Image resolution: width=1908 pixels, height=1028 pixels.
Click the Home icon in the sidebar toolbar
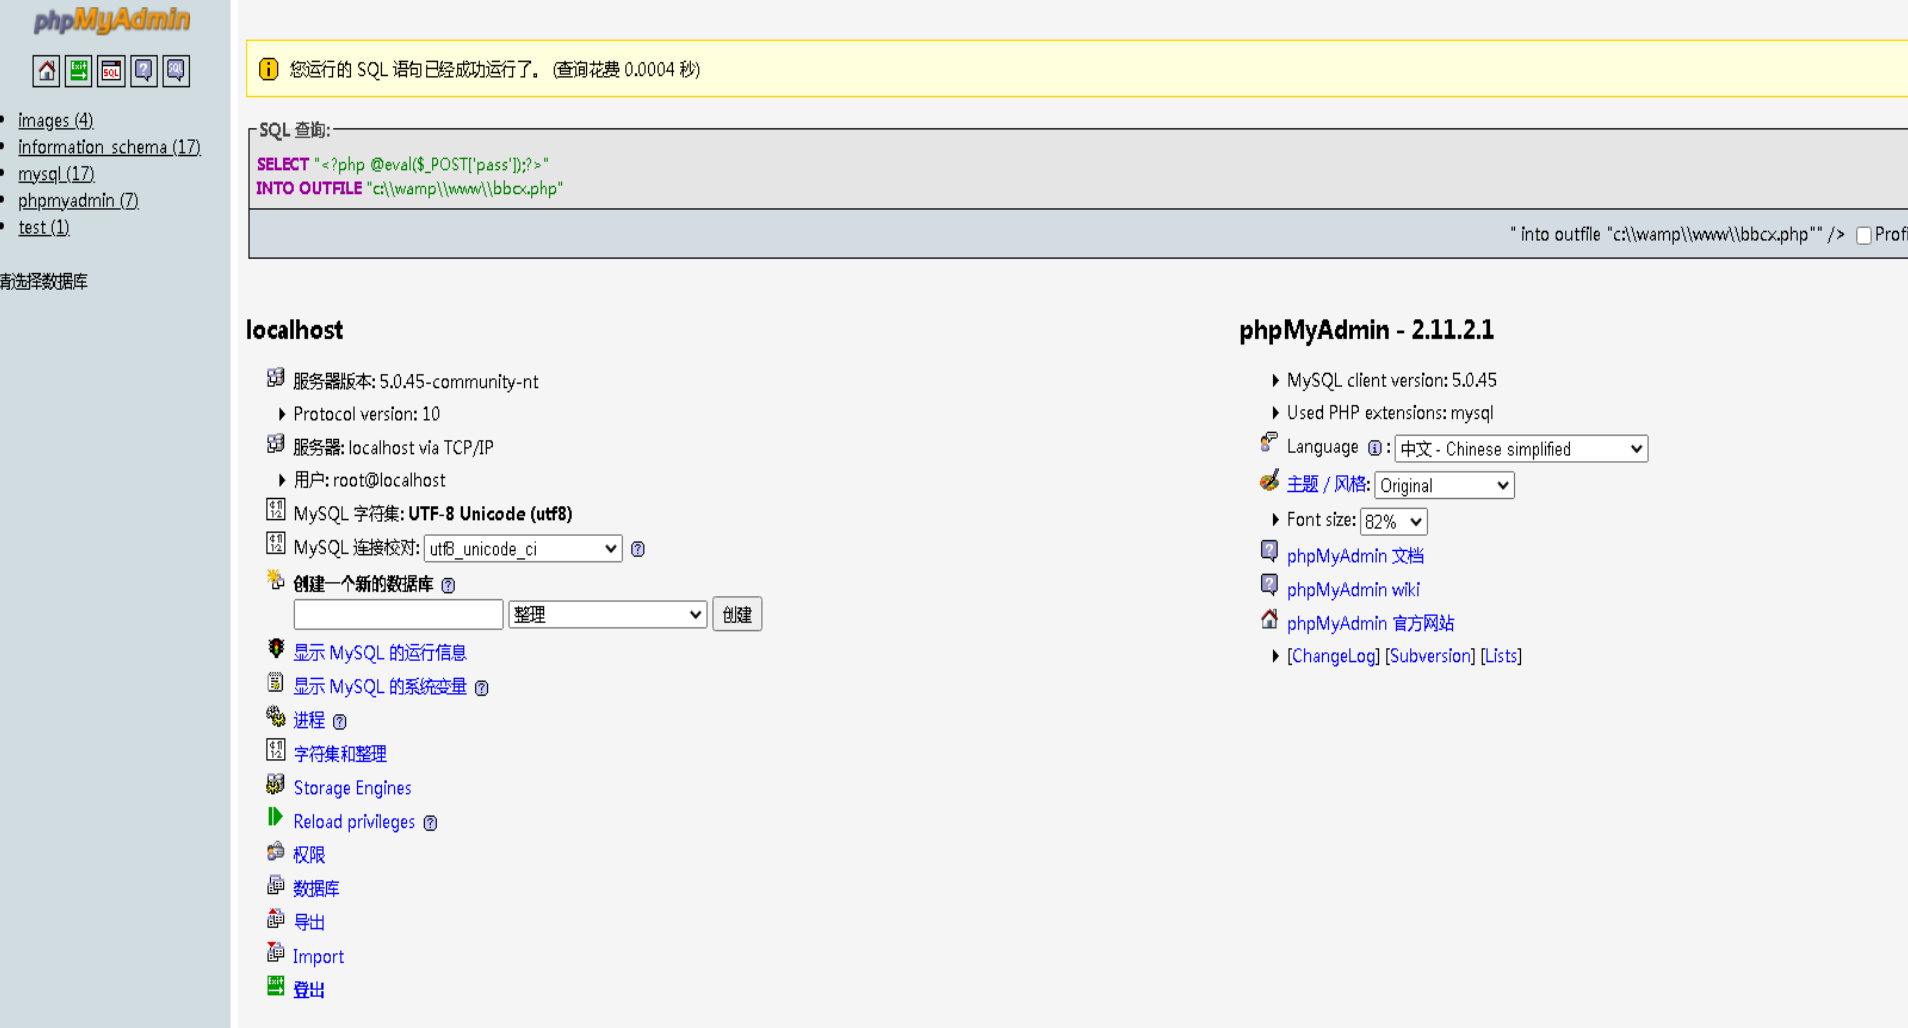coord(46,71)
